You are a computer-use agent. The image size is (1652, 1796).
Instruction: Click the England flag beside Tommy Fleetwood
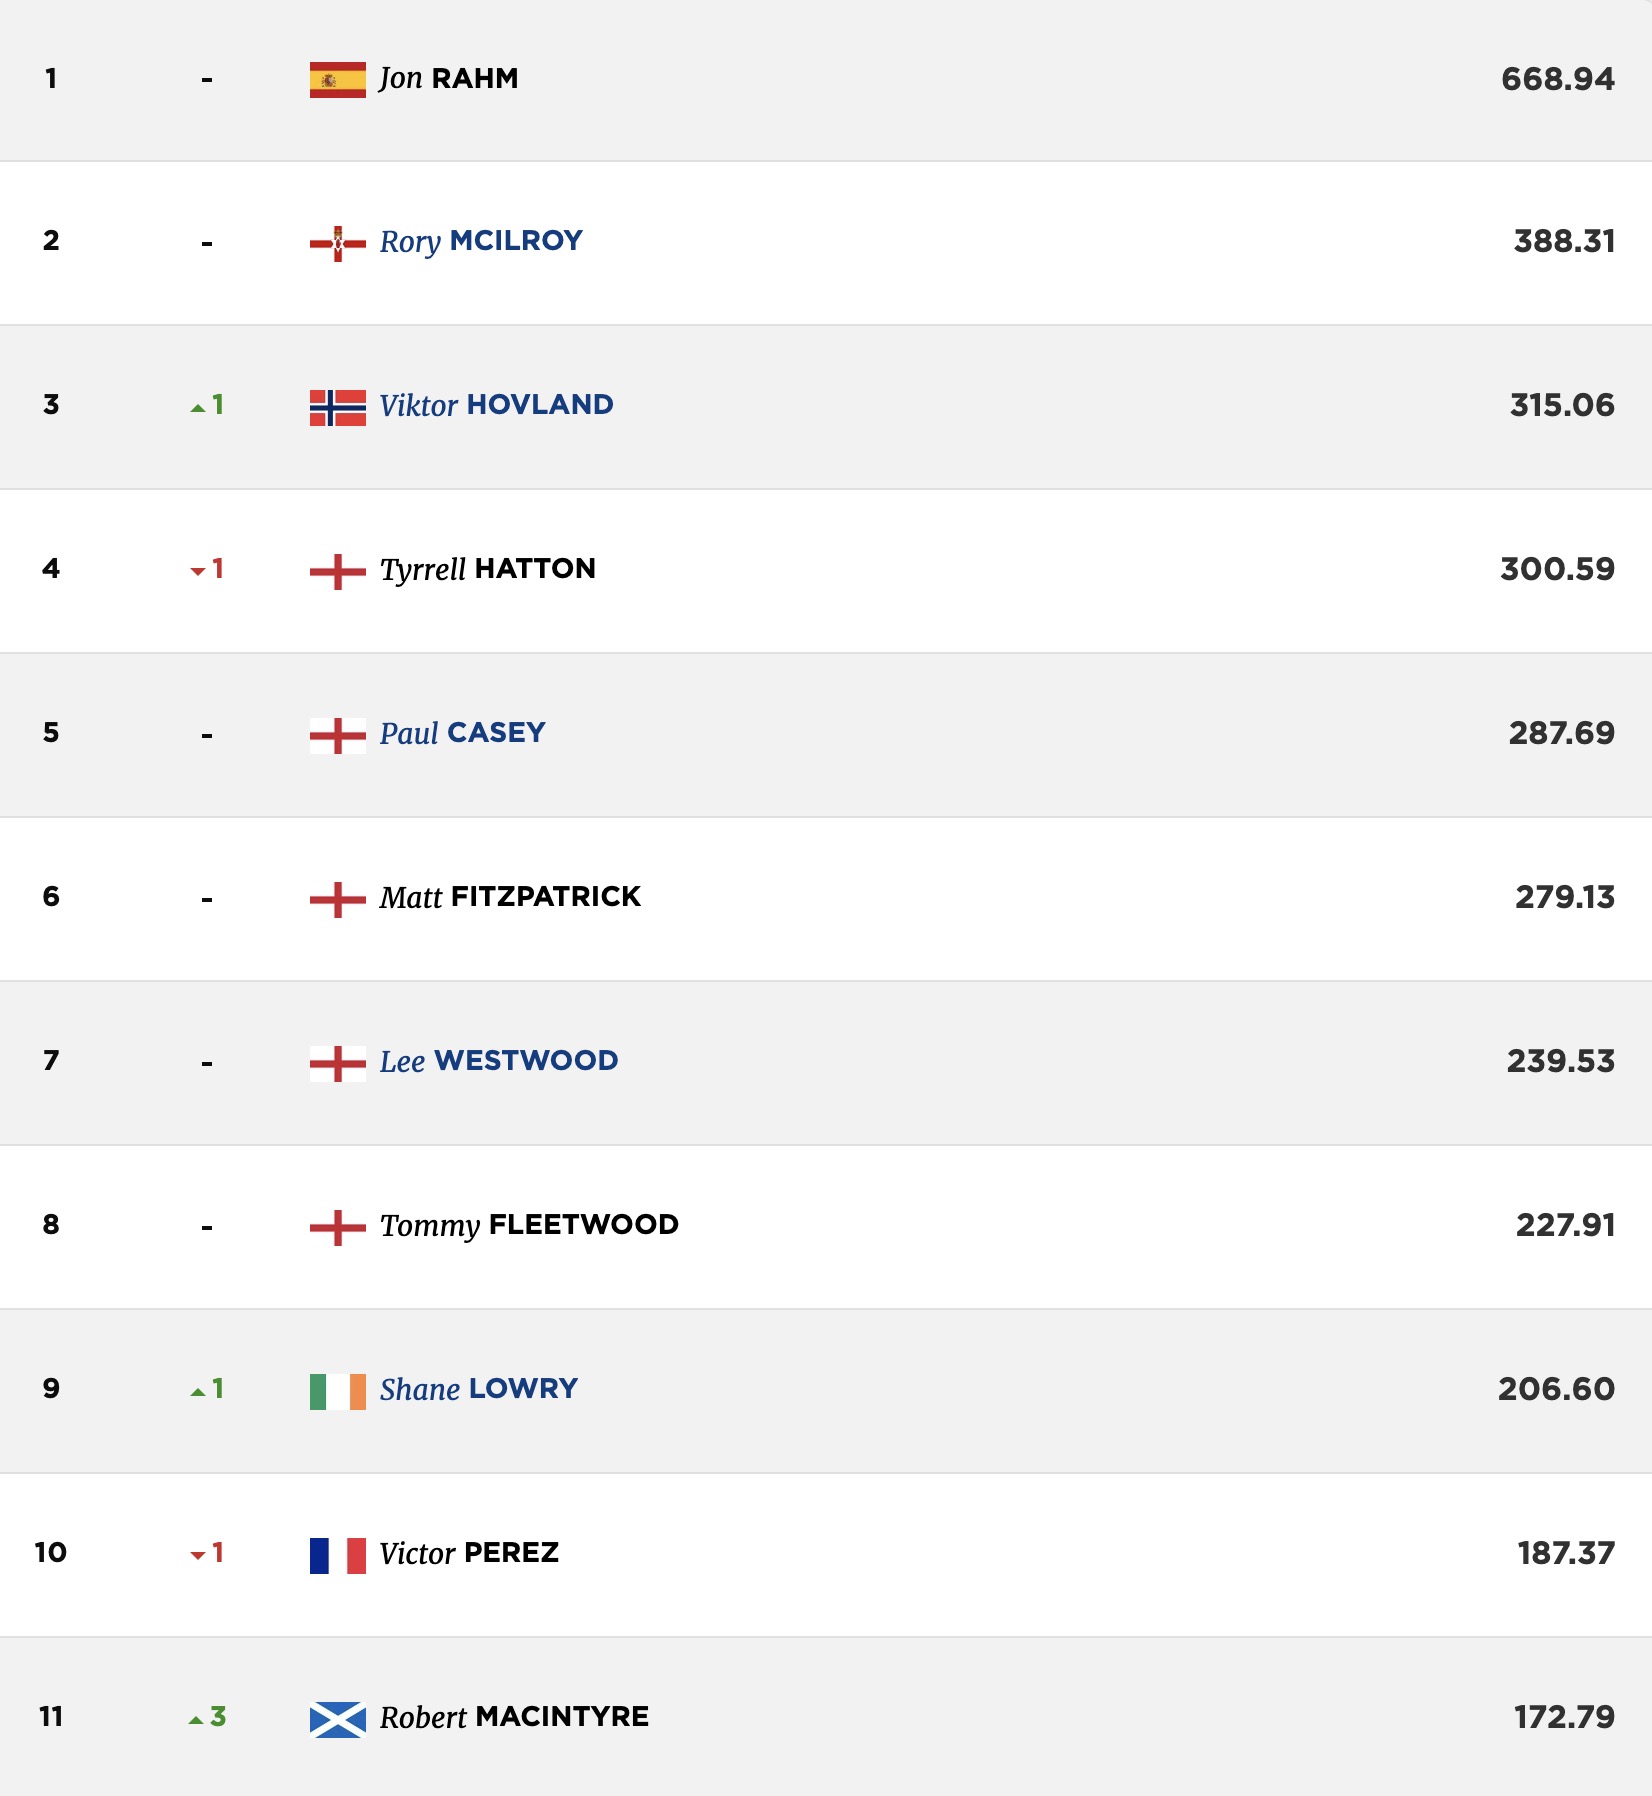click(338, 1227)
